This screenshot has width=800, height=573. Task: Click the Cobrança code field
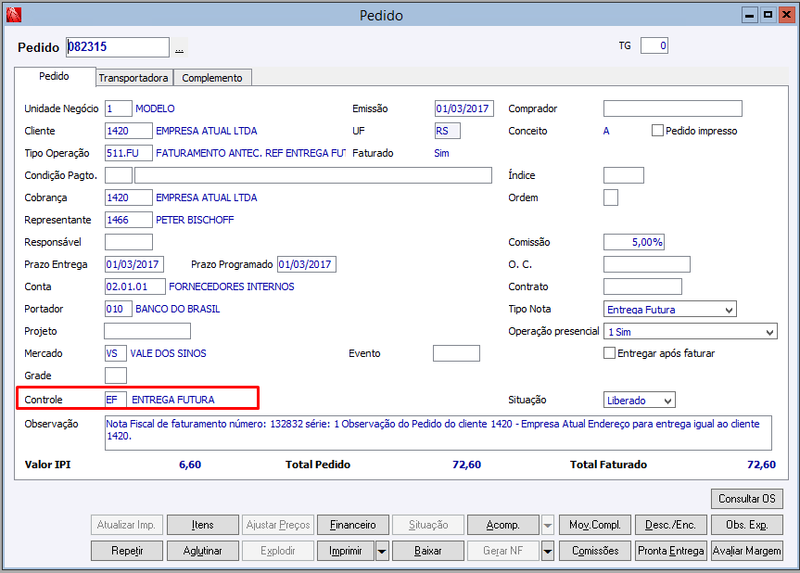click(129, 197)
